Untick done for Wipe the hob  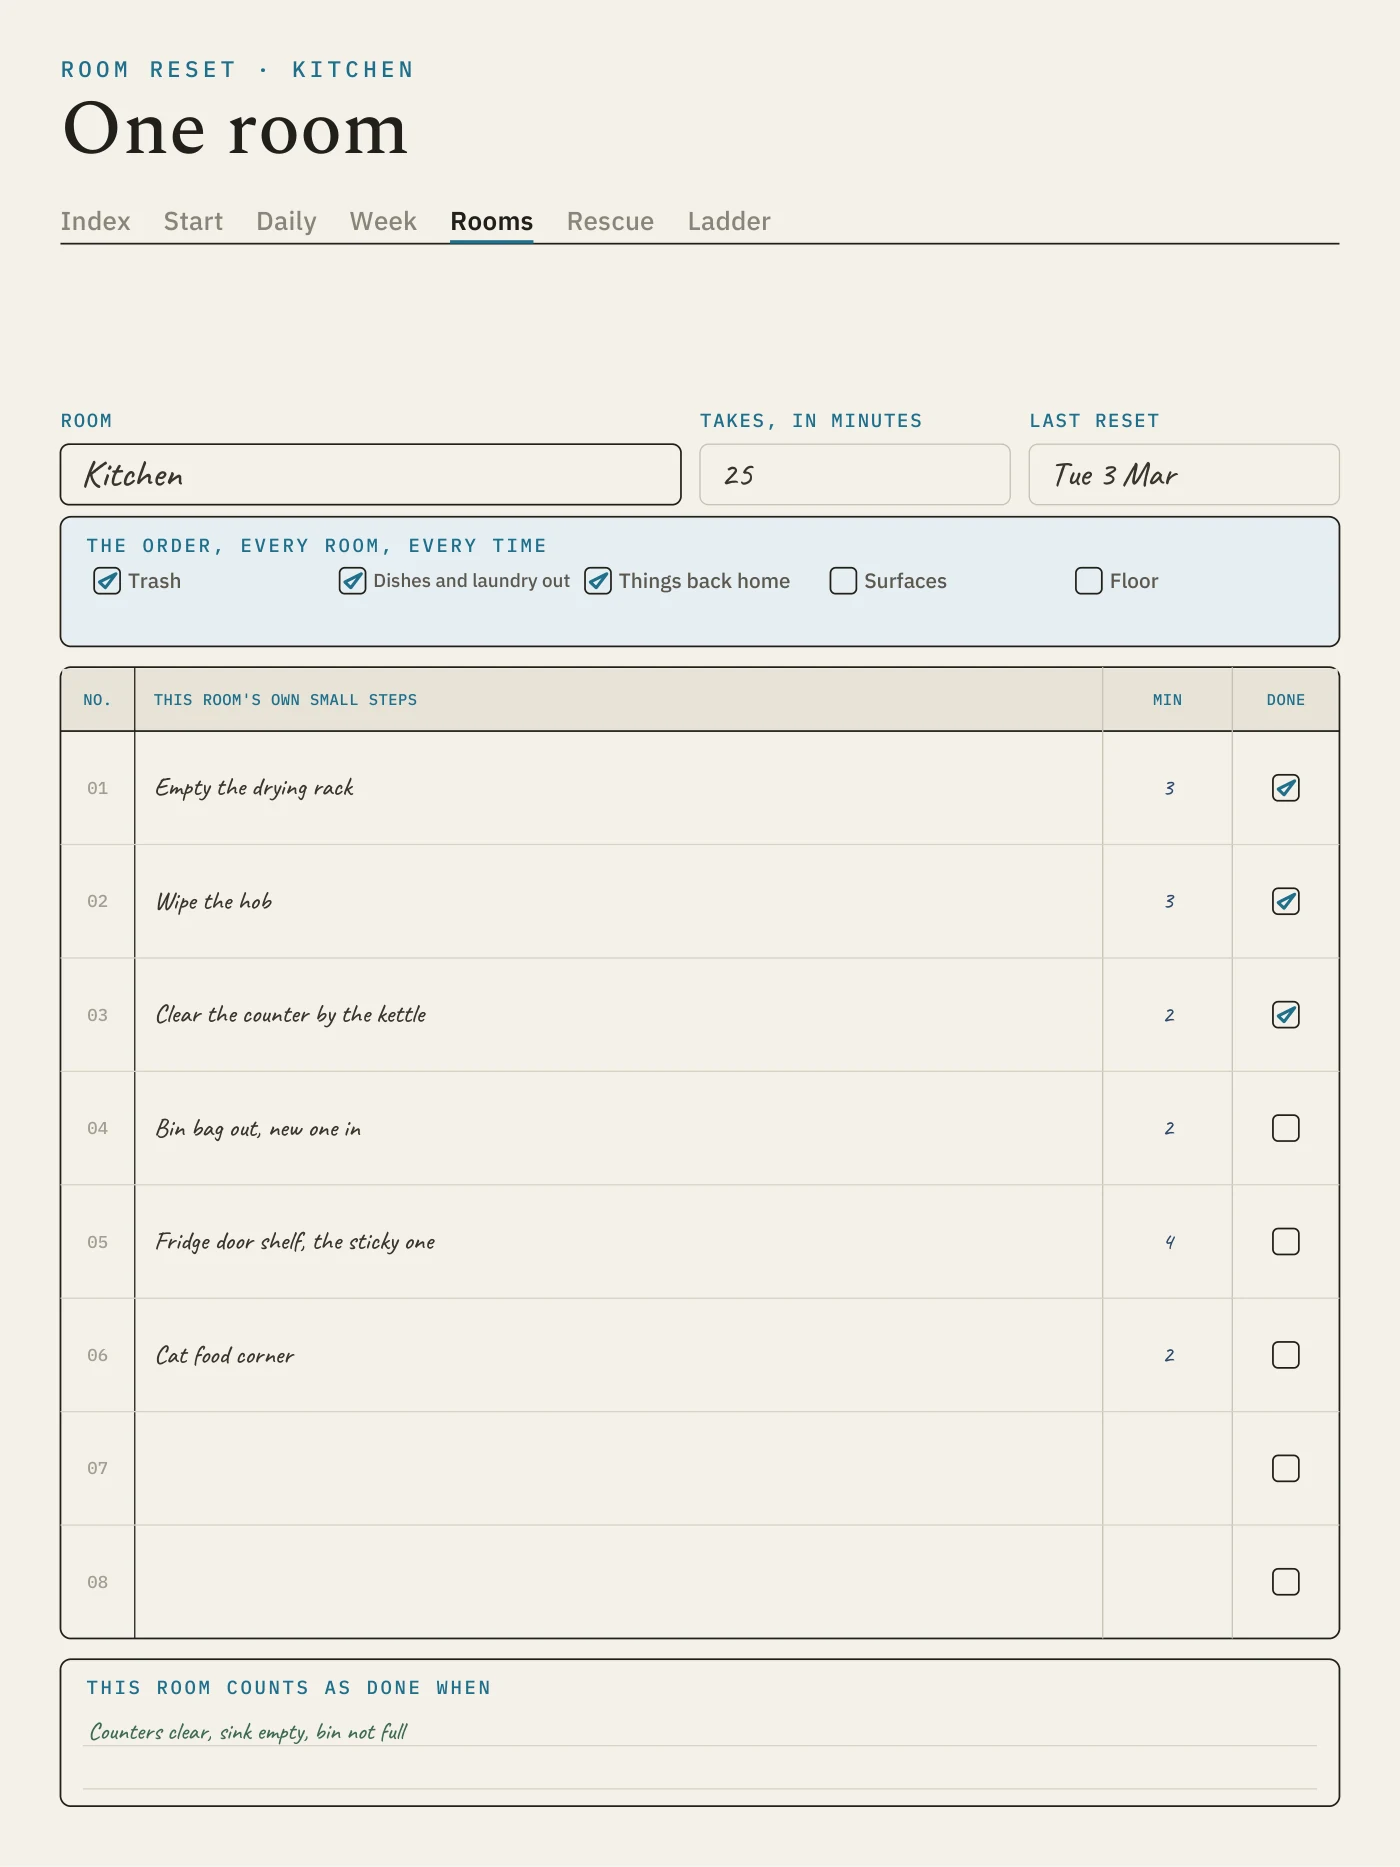click(x=1285, y=901)
